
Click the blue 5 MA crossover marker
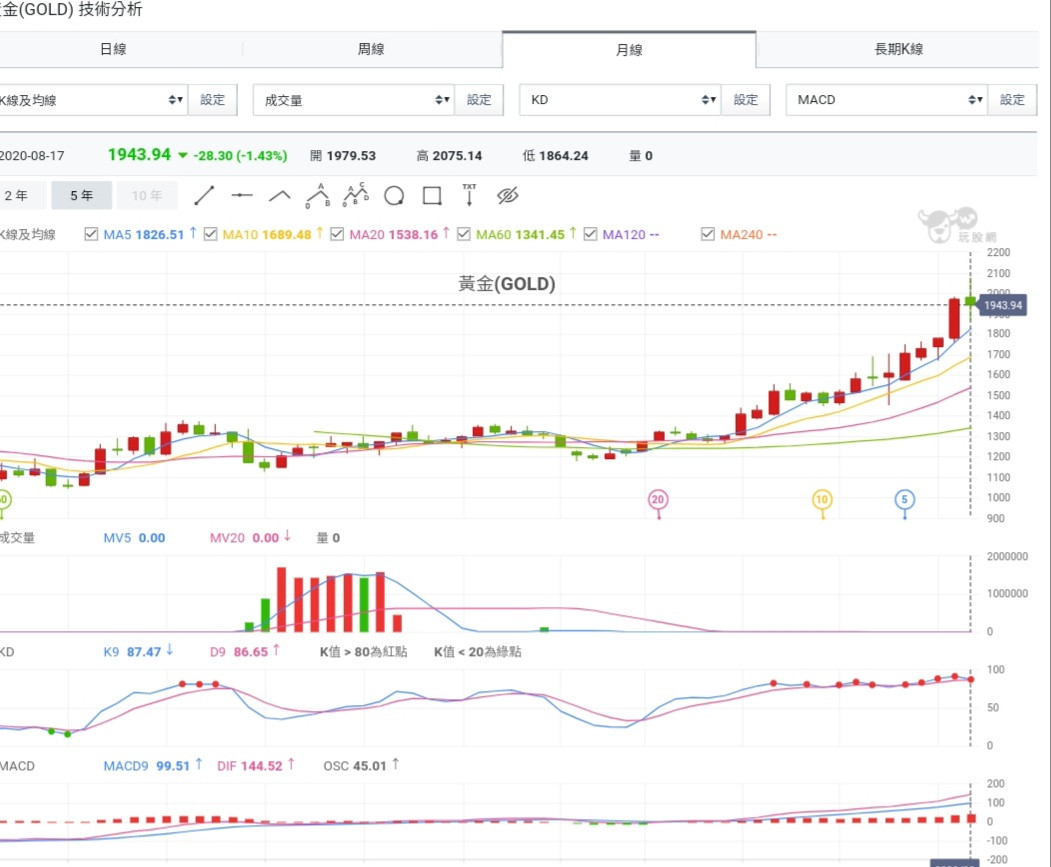(x=905, y=500)
